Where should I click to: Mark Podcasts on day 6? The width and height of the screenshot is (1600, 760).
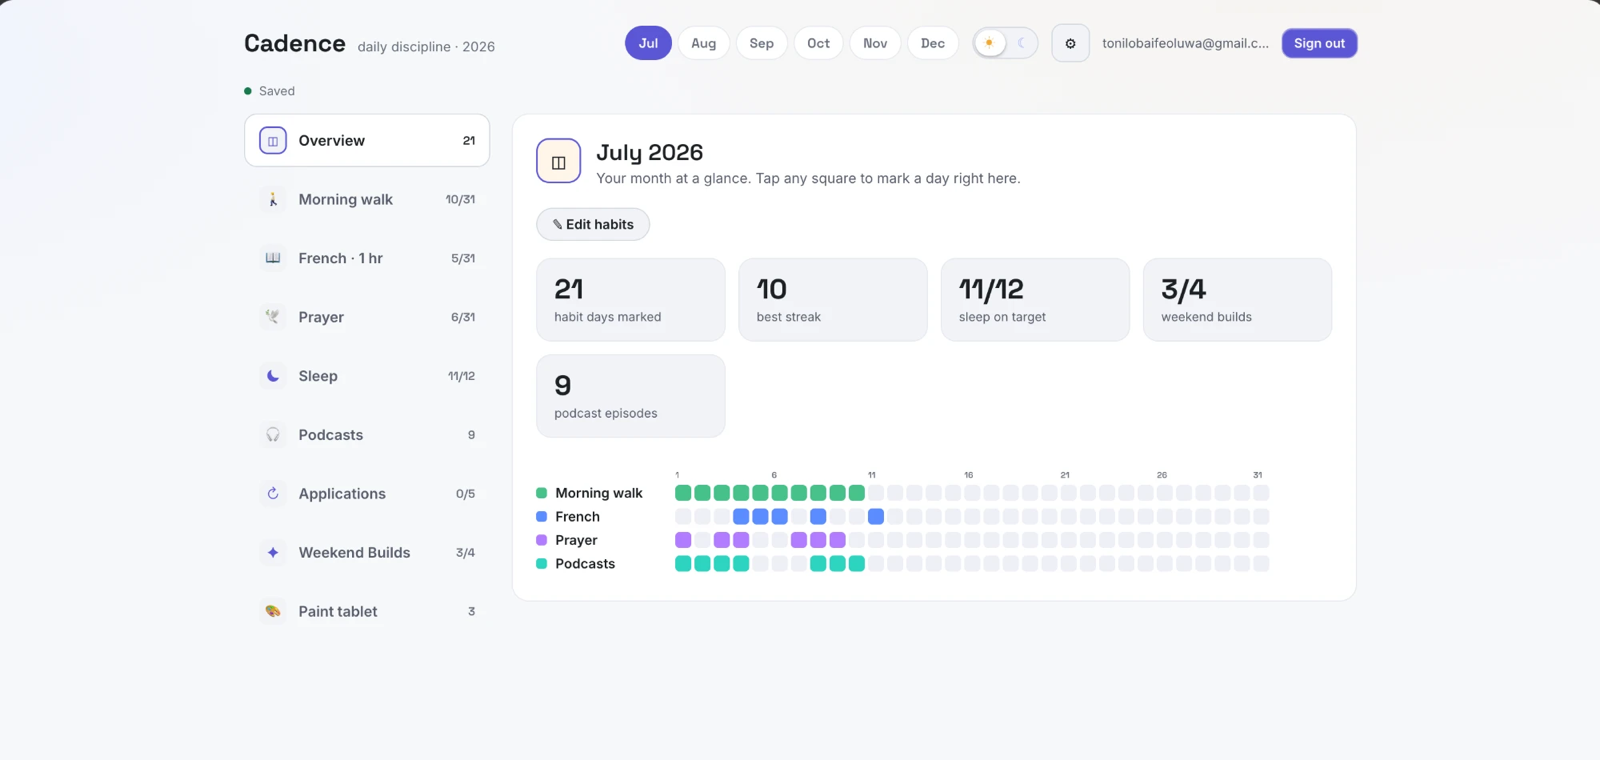[x=780, y=564]
